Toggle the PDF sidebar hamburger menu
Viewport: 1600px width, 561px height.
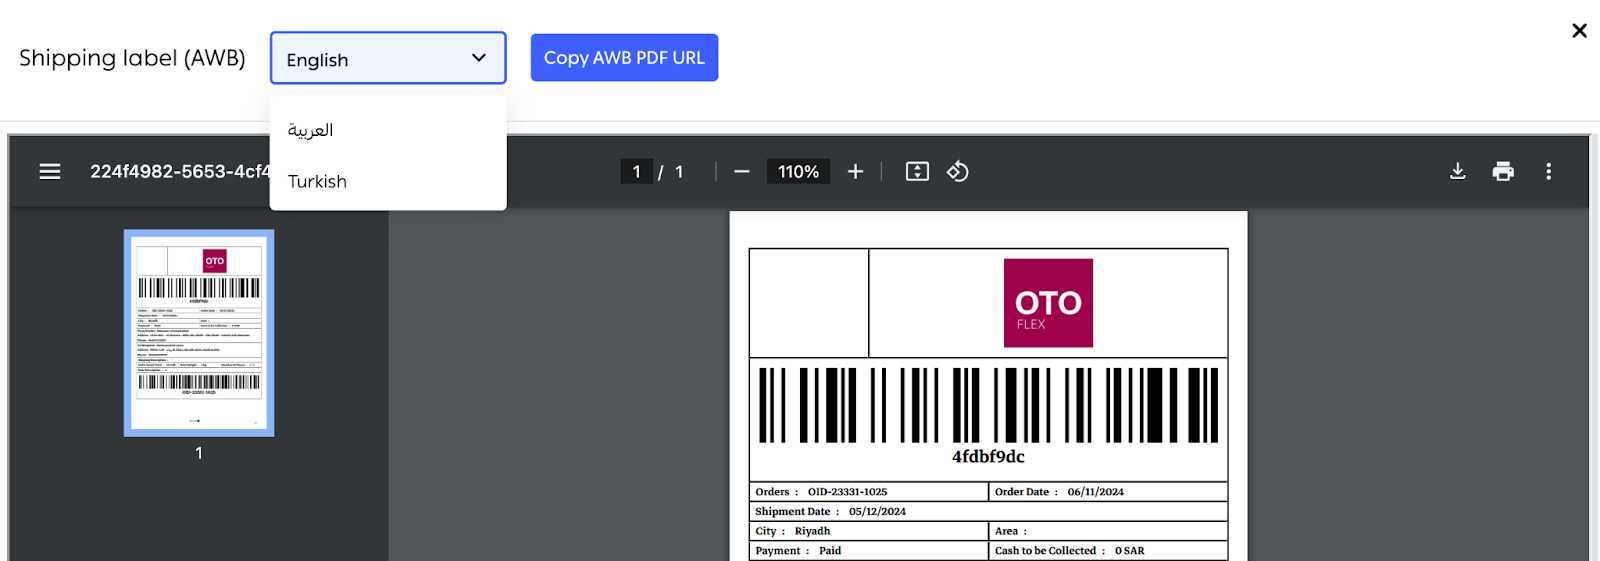coord(50,172)
